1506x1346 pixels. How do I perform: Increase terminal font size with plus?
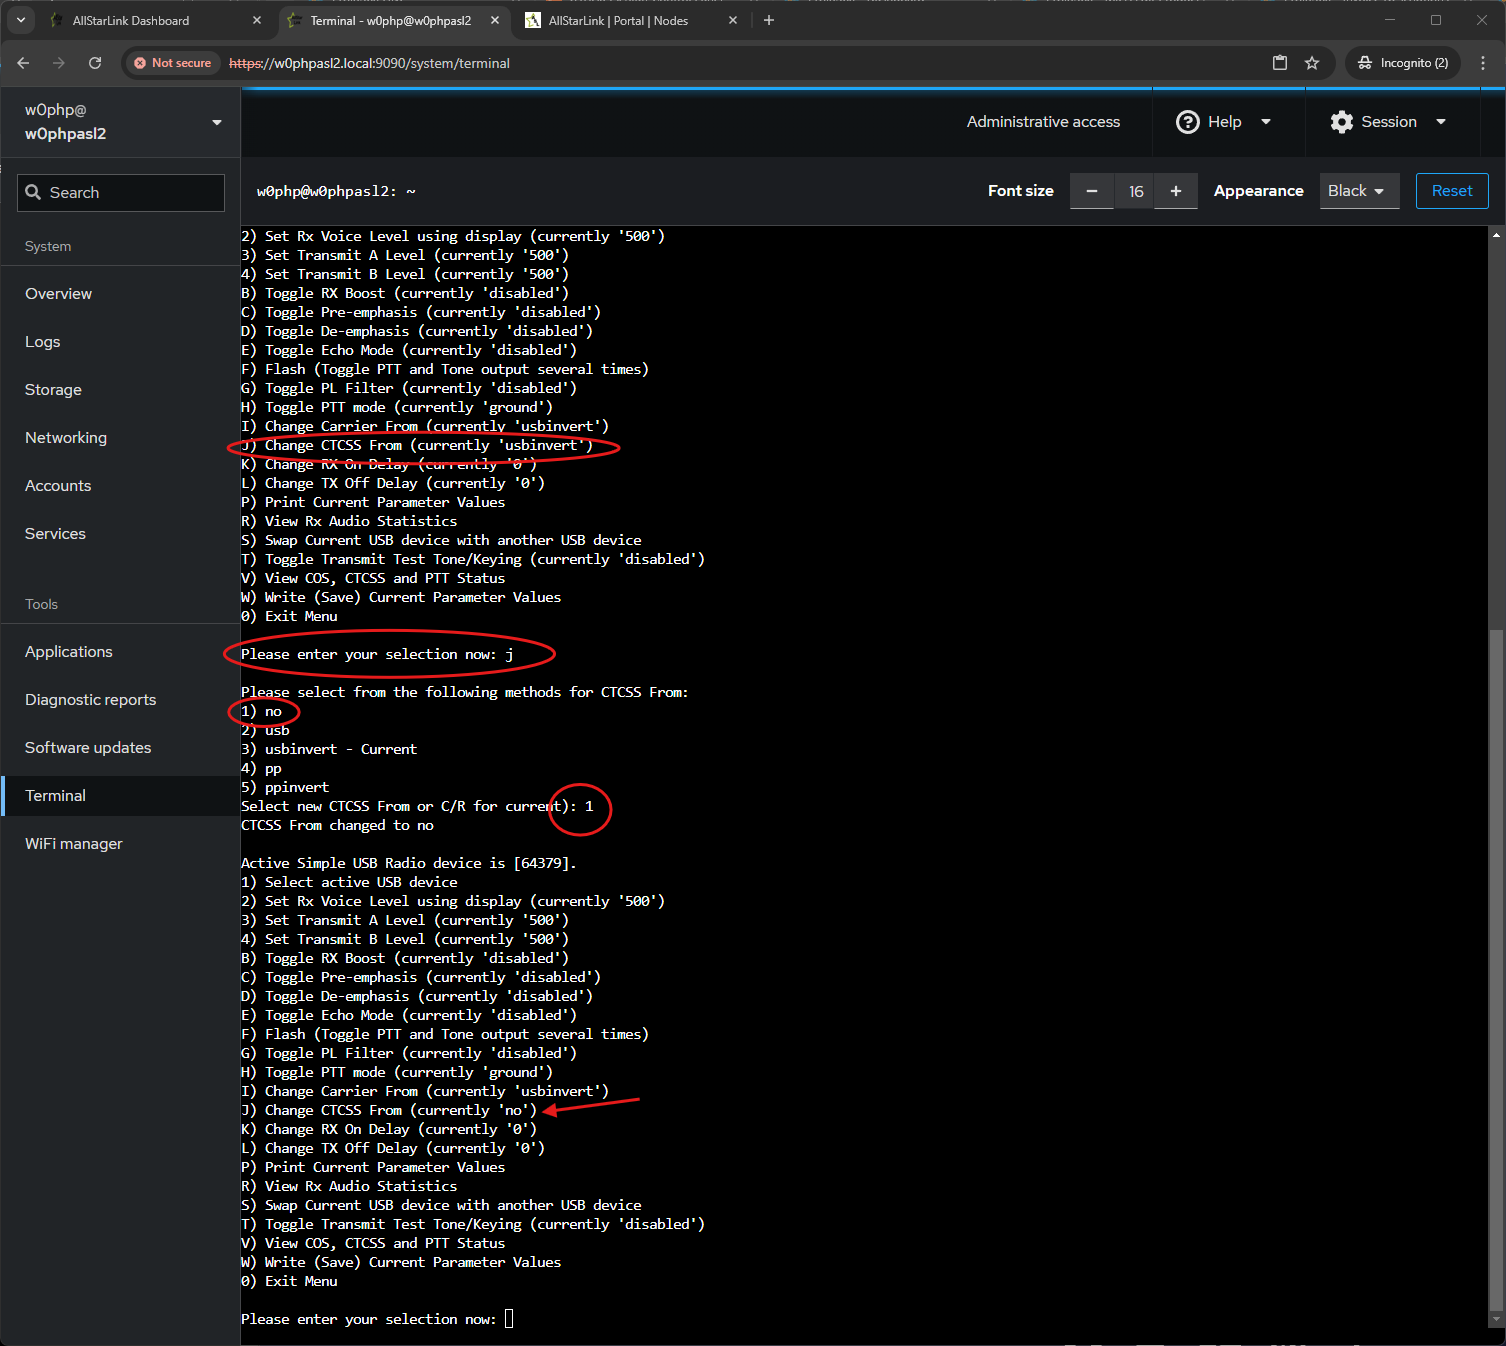pyautogui.click(x=1176, y=191)
